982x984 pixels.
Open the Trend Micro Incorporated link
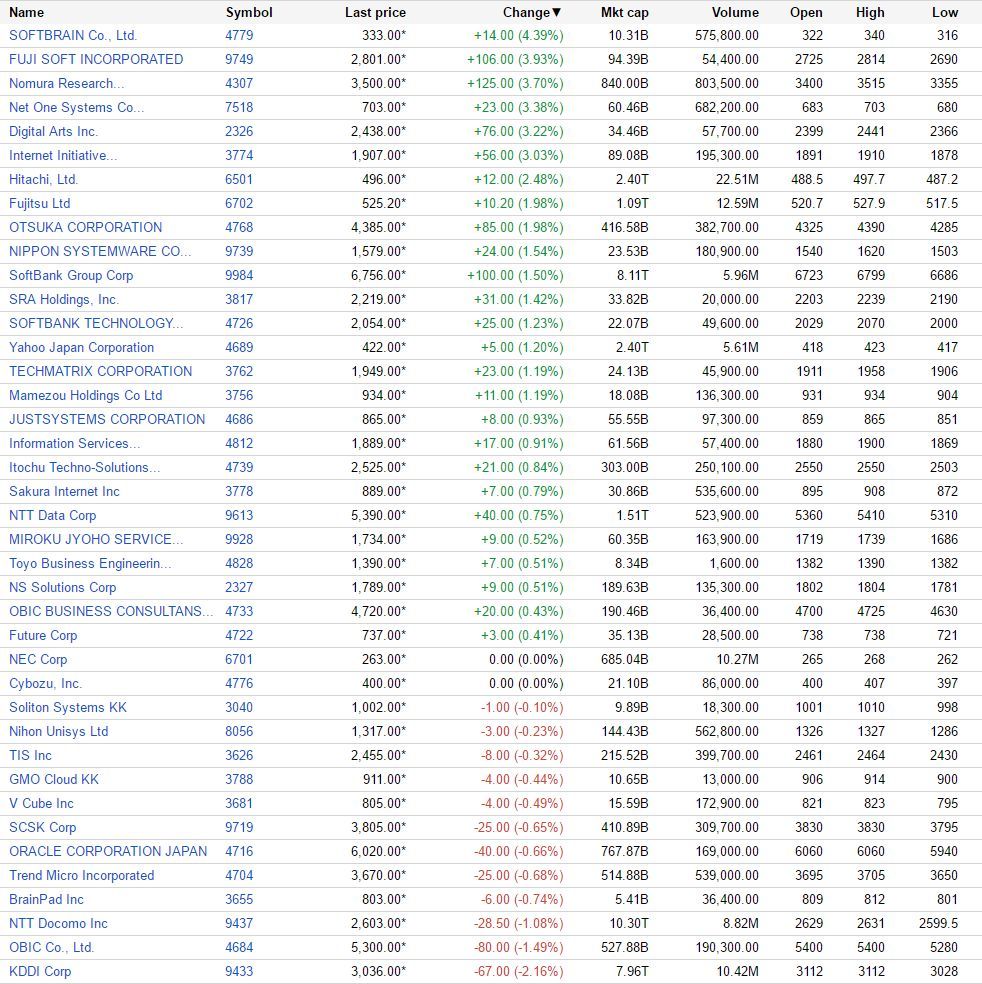tap(82, 875)
